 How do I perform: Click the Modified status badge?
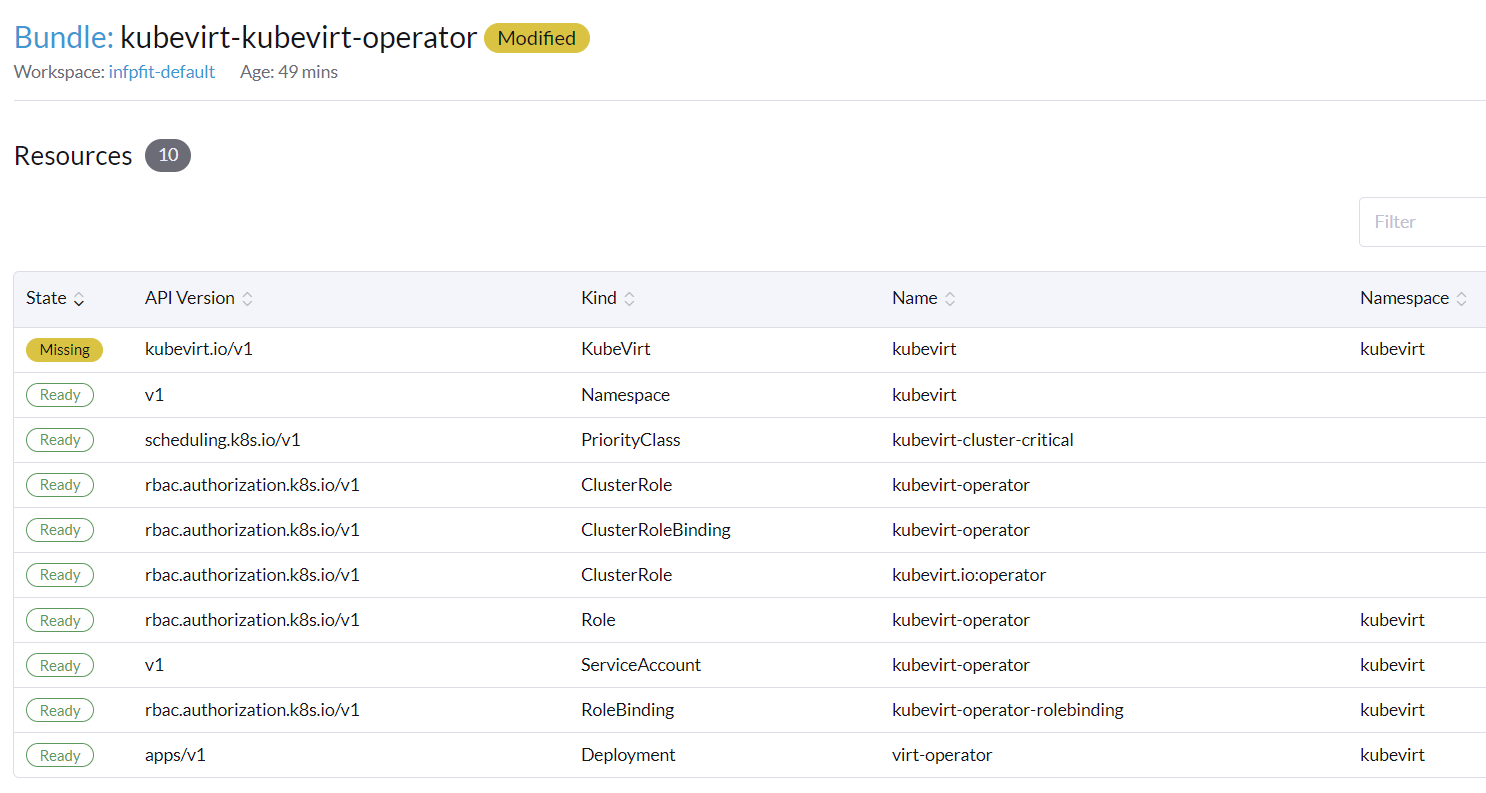point(536,38)
